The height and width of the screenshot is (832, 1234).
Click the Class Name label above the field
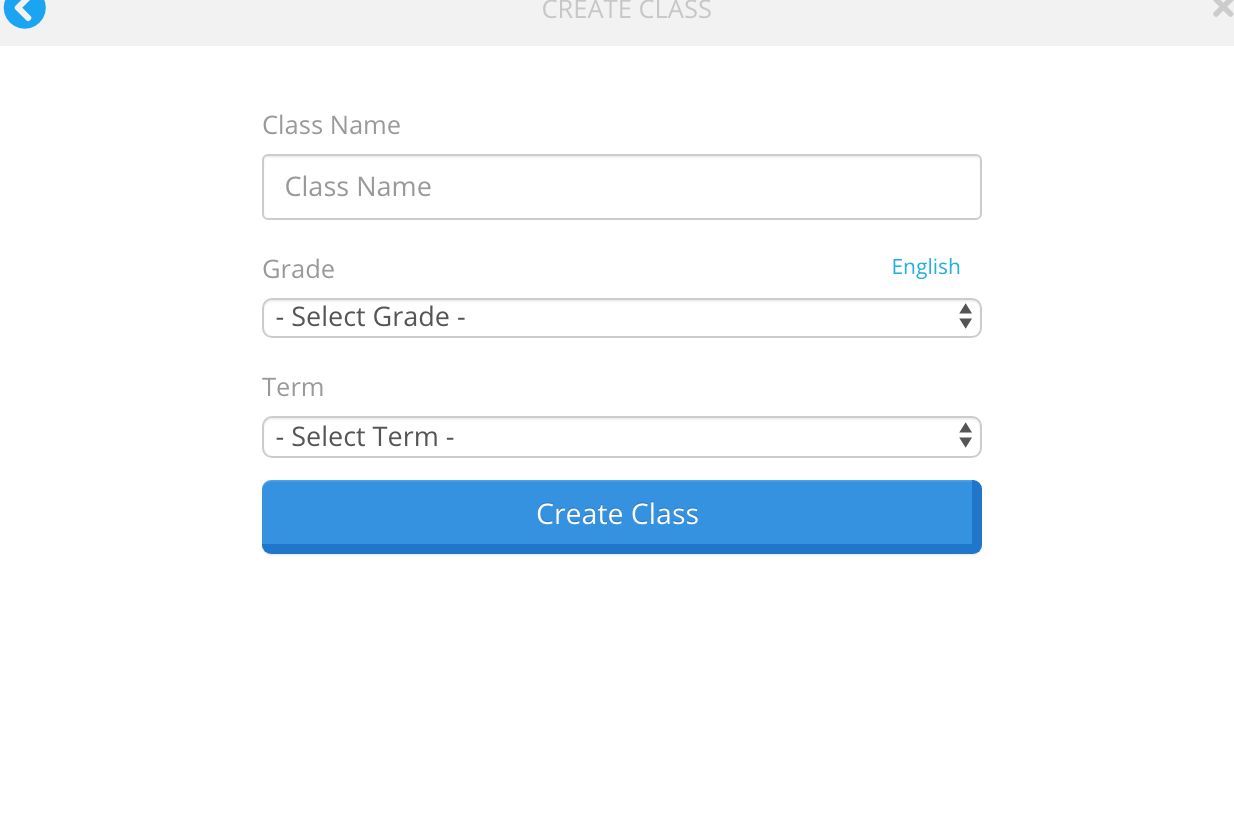pyautogui.click(x=331, y=125)
